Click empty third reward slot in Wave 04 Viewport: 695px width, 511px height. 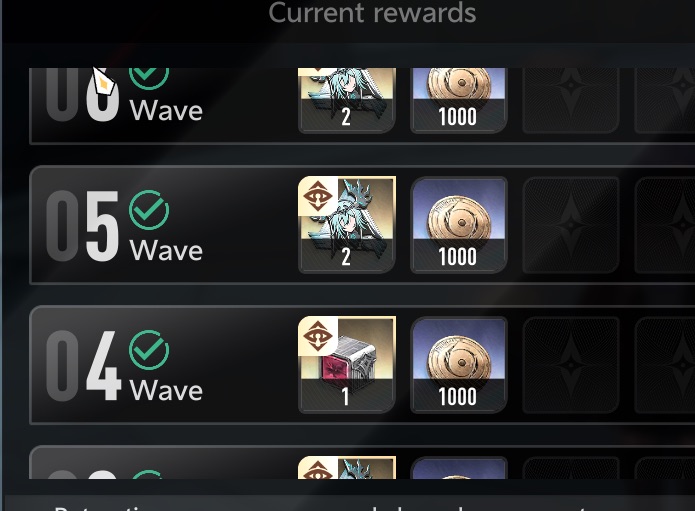click(x=571, y=364)
